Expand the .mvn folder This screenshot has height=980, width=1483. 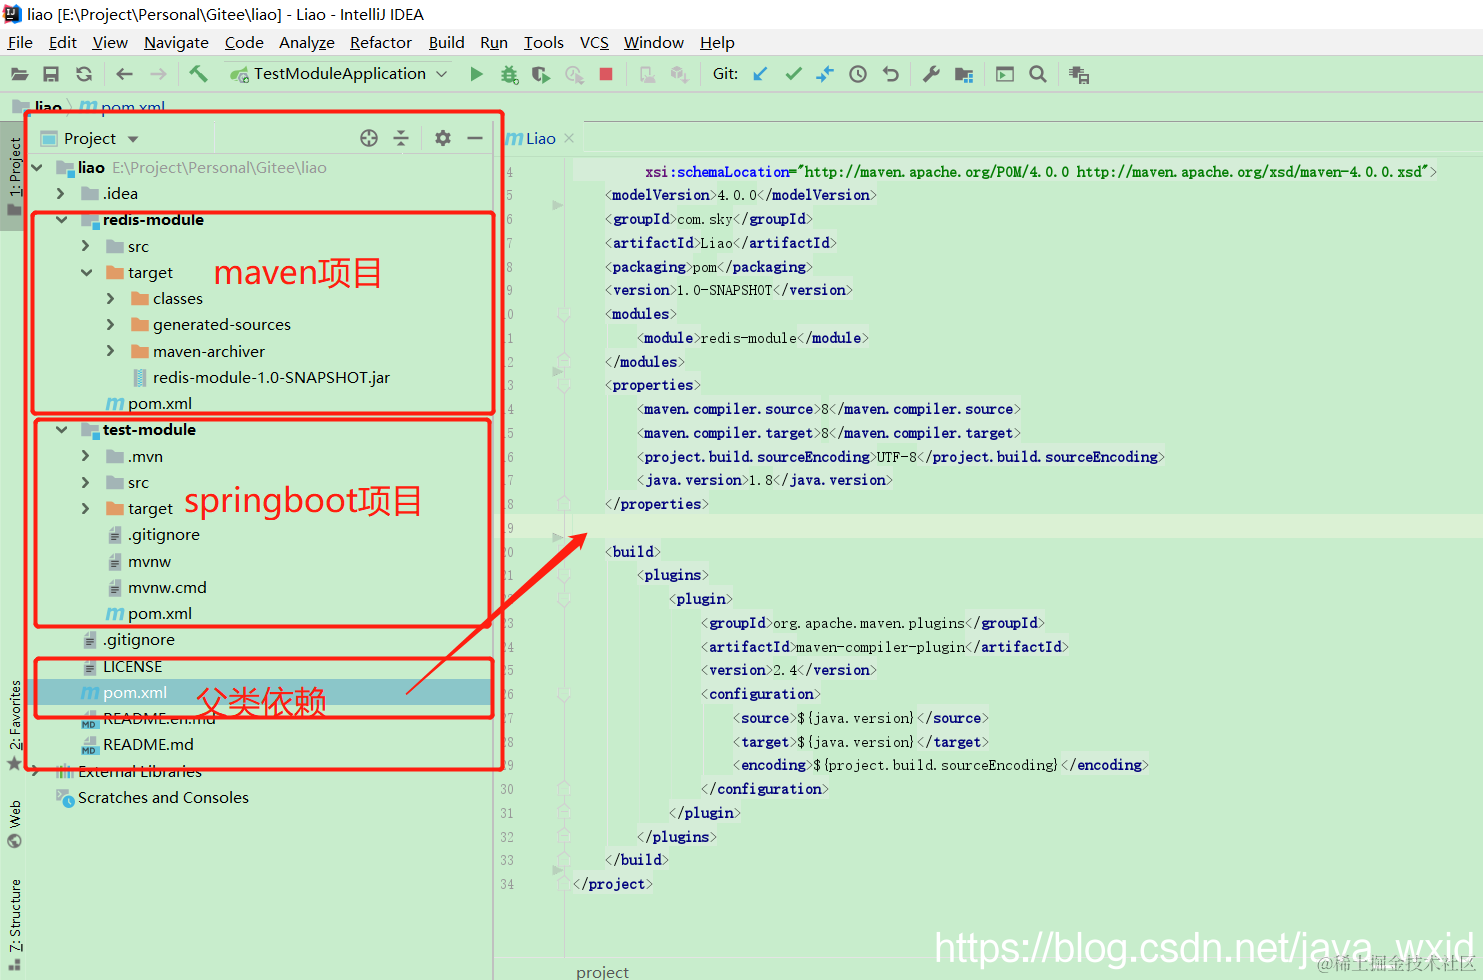(86, 456)
